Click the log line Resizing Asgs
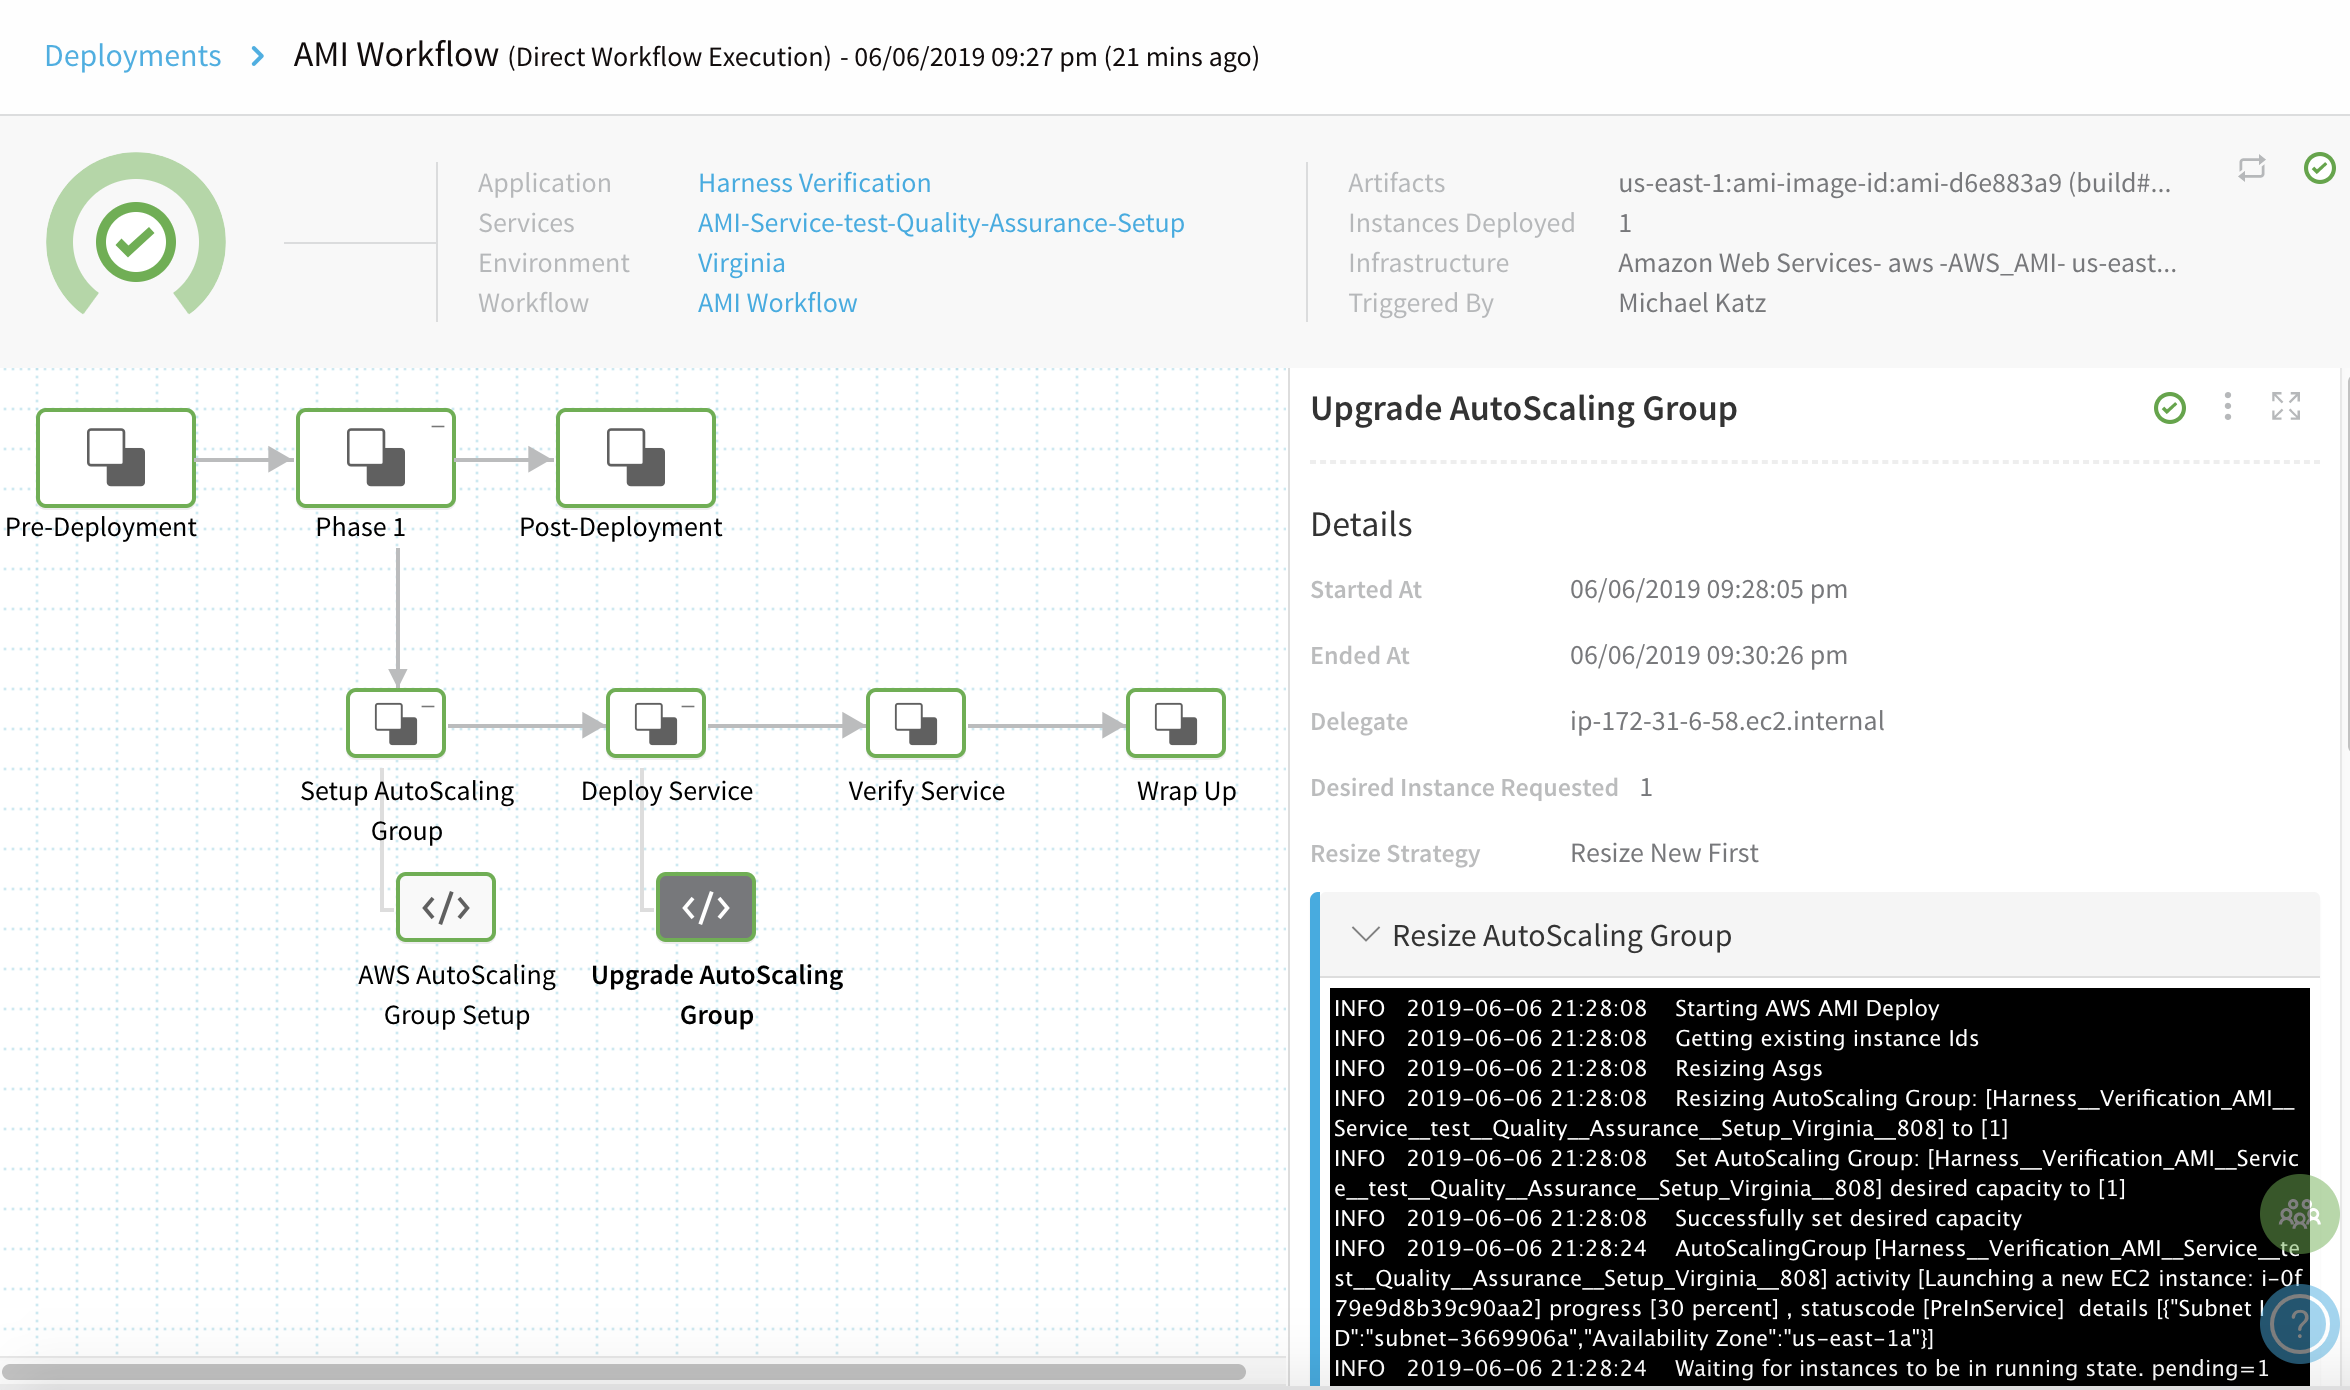Image resolution: width=2350 pixels, height=1390 pixels. pos(1578,1068)
